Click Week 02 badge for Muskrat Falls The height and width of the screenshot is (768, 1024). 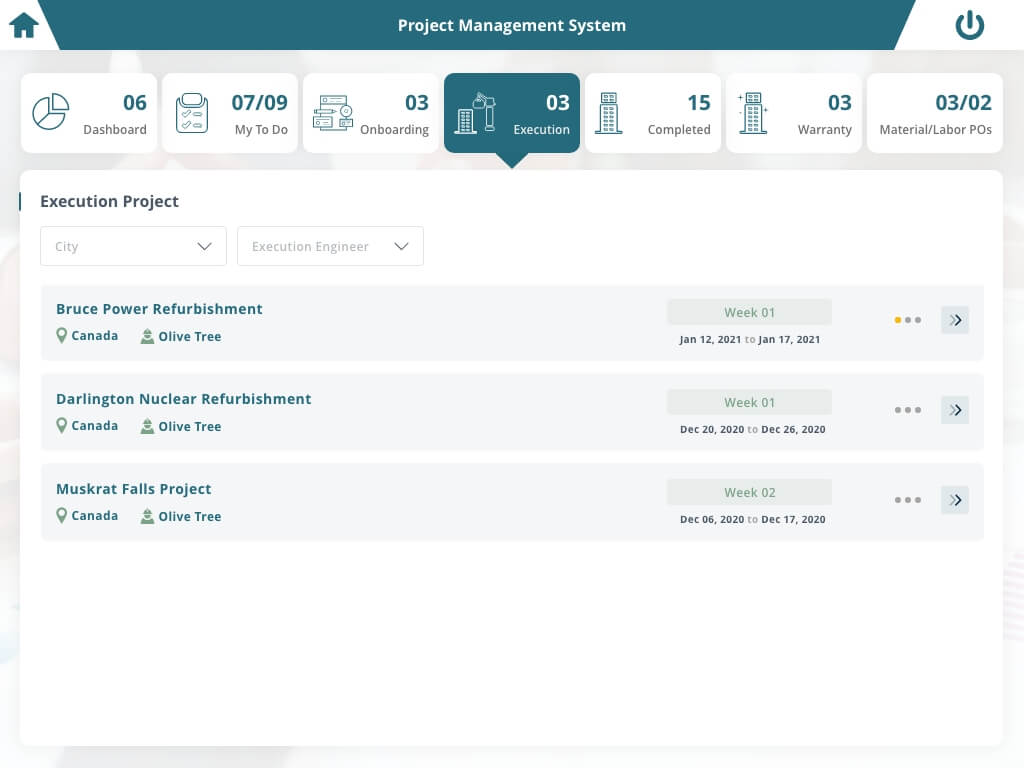(749, 492)
